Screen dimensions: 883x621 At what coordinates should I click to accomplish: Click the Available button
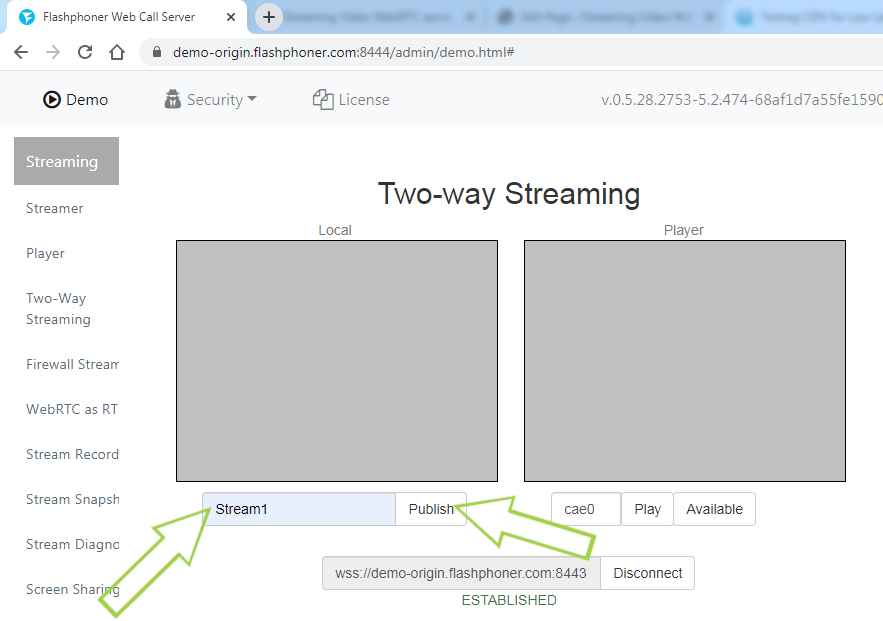714,509
